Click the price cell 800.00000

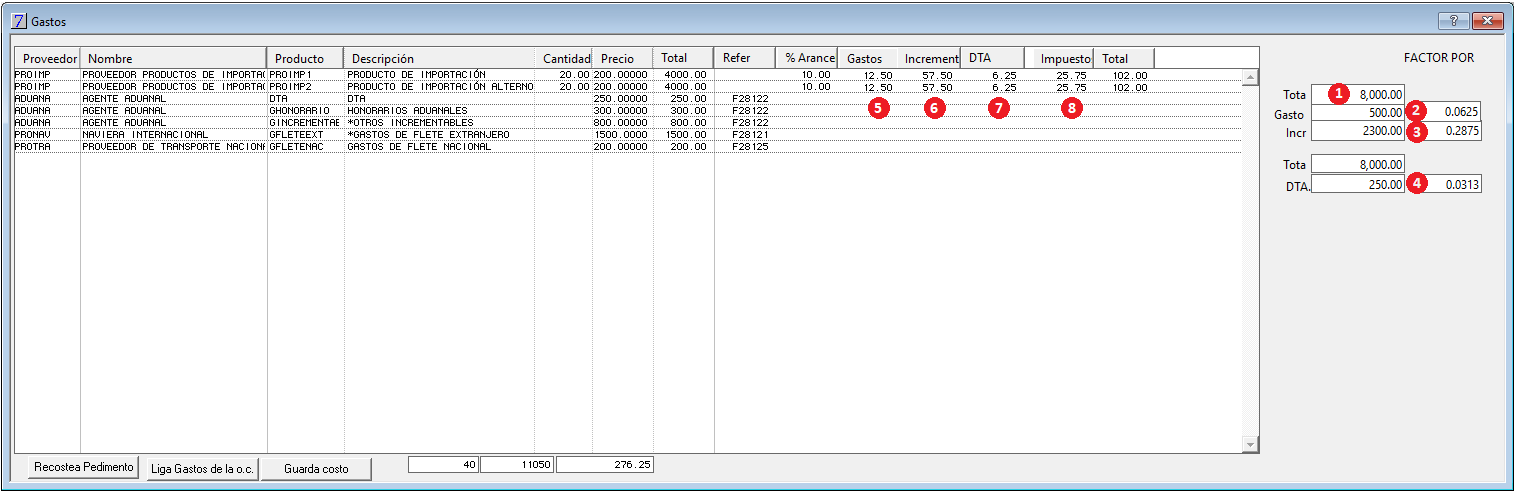(623, 123)
